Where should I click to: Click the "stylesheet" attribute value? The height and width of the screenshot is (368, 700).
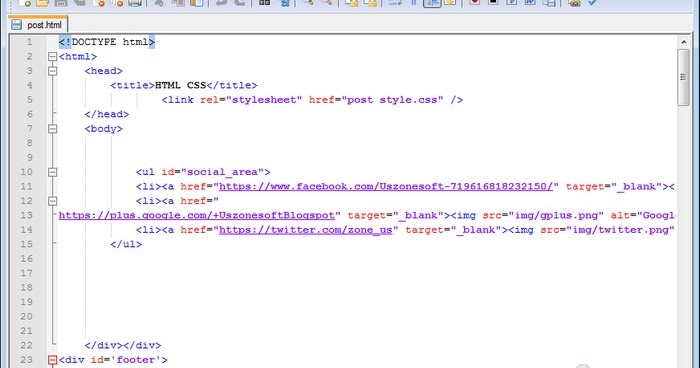[x=264, y=100]
